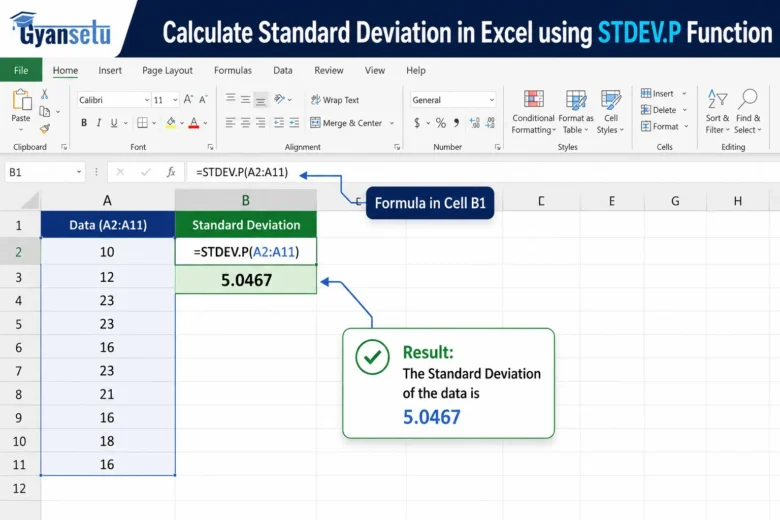This screenshot has width=780, height=520.
Task: Open Format as Table
Action: click(x=576, y=112)
